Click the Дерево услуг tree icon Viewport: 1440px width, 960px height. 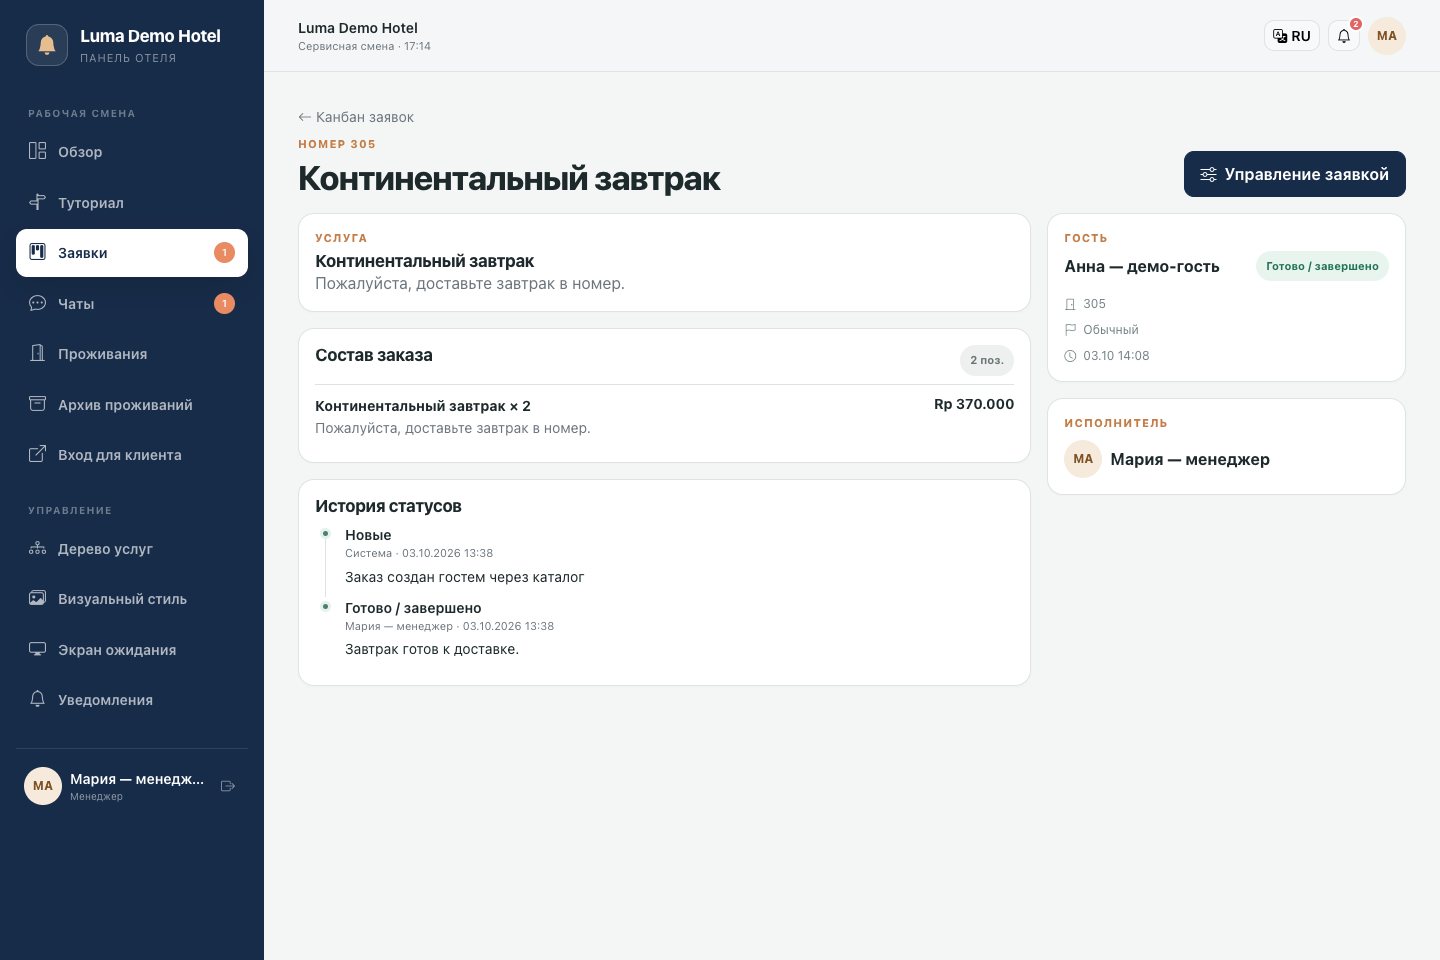coord(38,548)
